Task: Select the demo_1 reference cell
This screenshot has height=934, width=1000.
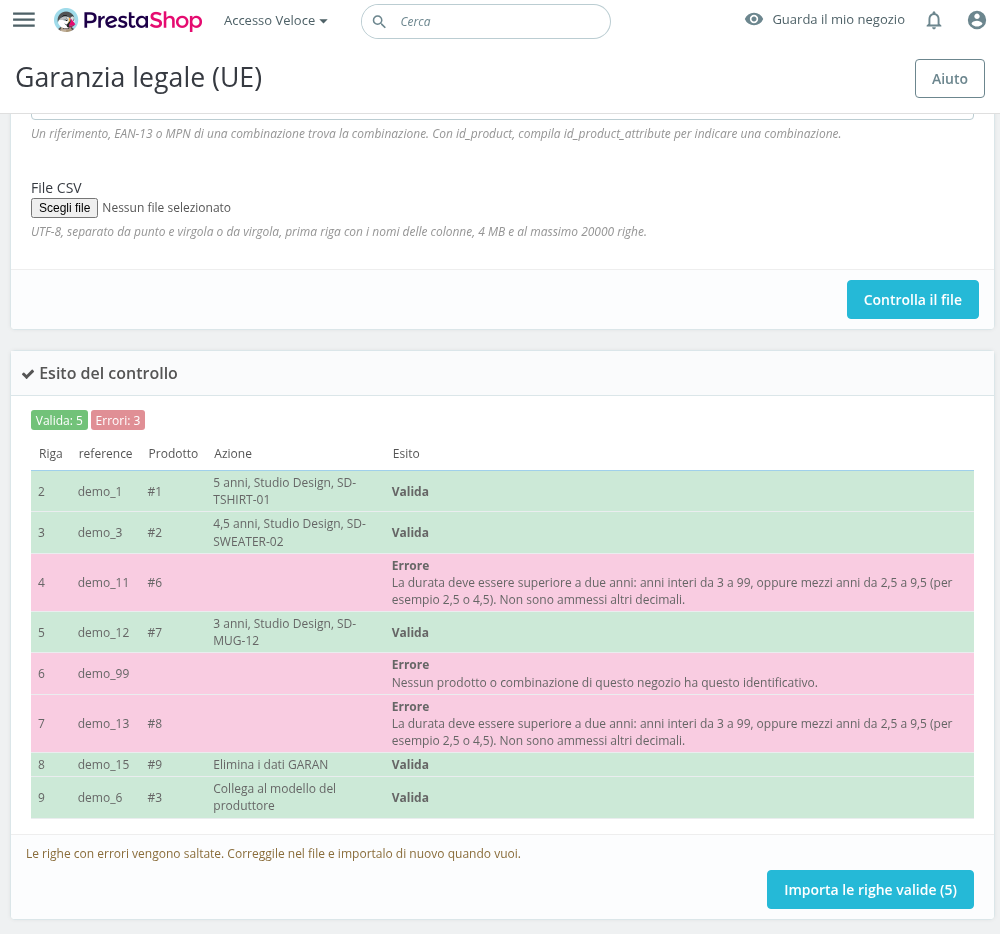Action: tap(99, 492)
